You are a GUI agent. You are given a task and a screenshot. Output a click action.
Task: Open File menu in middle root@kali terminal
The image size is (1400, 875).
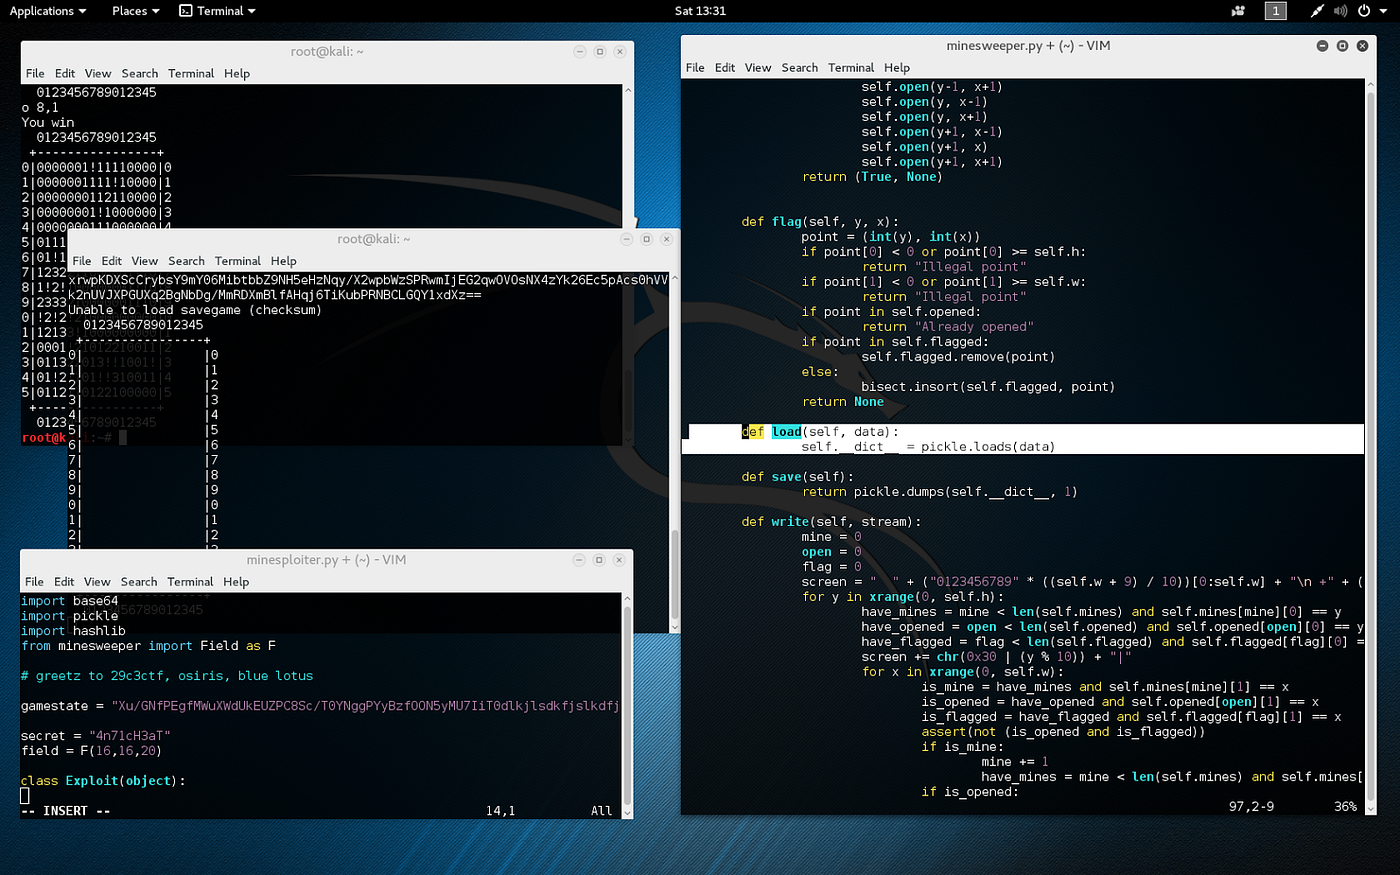click(82, 261)
